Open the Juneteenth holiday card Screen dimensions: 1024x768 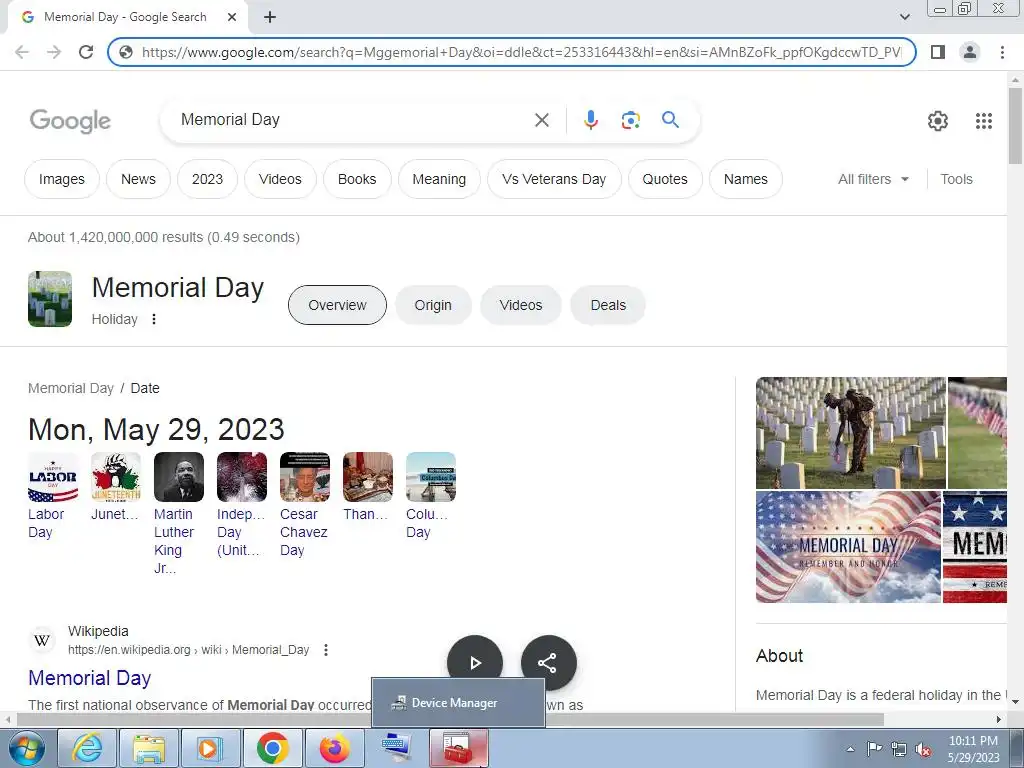point(116,487)
